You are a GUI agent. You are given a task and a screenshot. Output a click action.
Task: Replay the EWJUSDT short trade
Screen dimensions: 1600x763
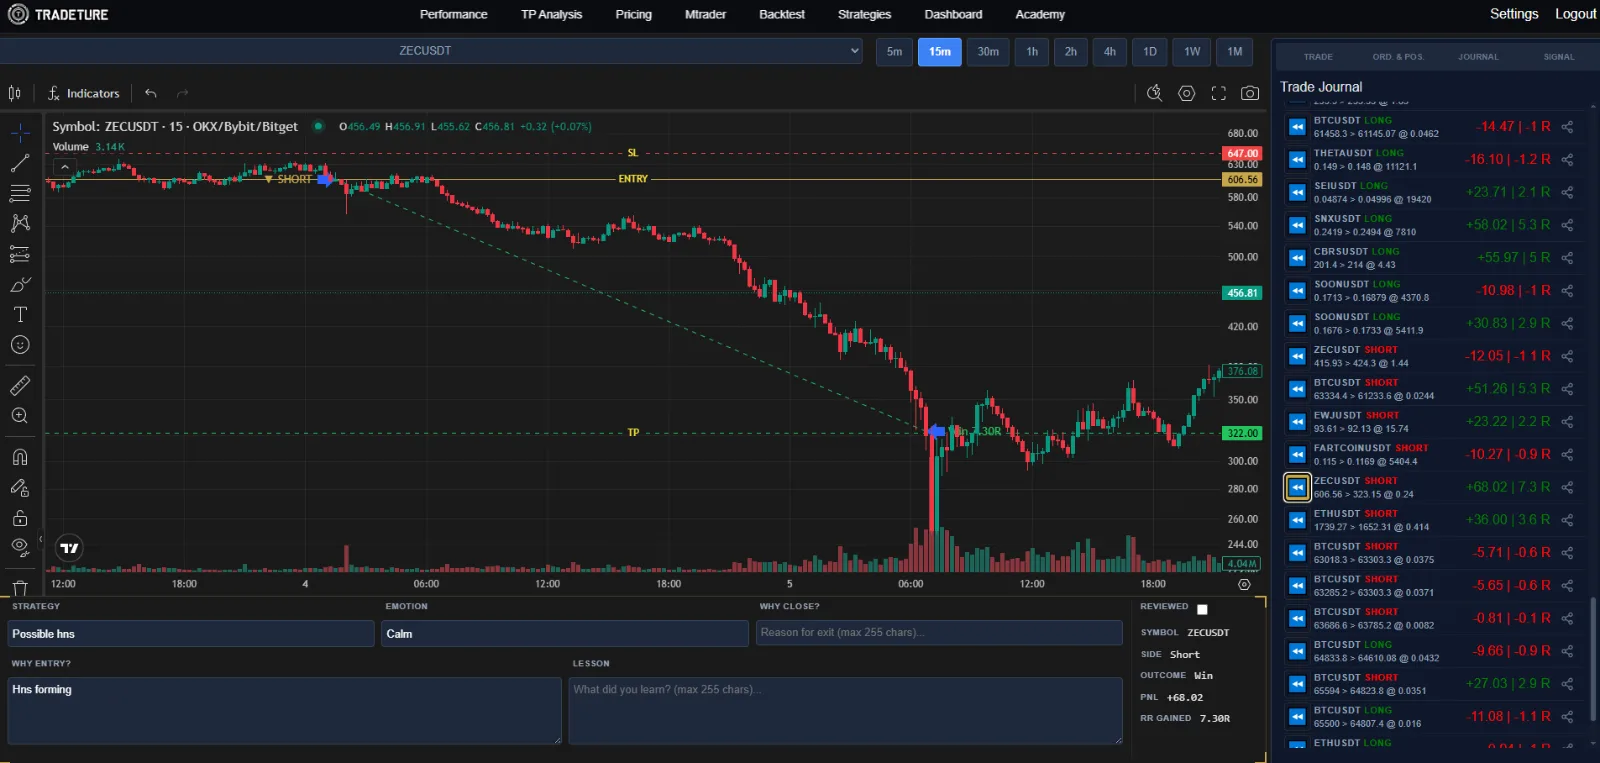coord(1297,422)
